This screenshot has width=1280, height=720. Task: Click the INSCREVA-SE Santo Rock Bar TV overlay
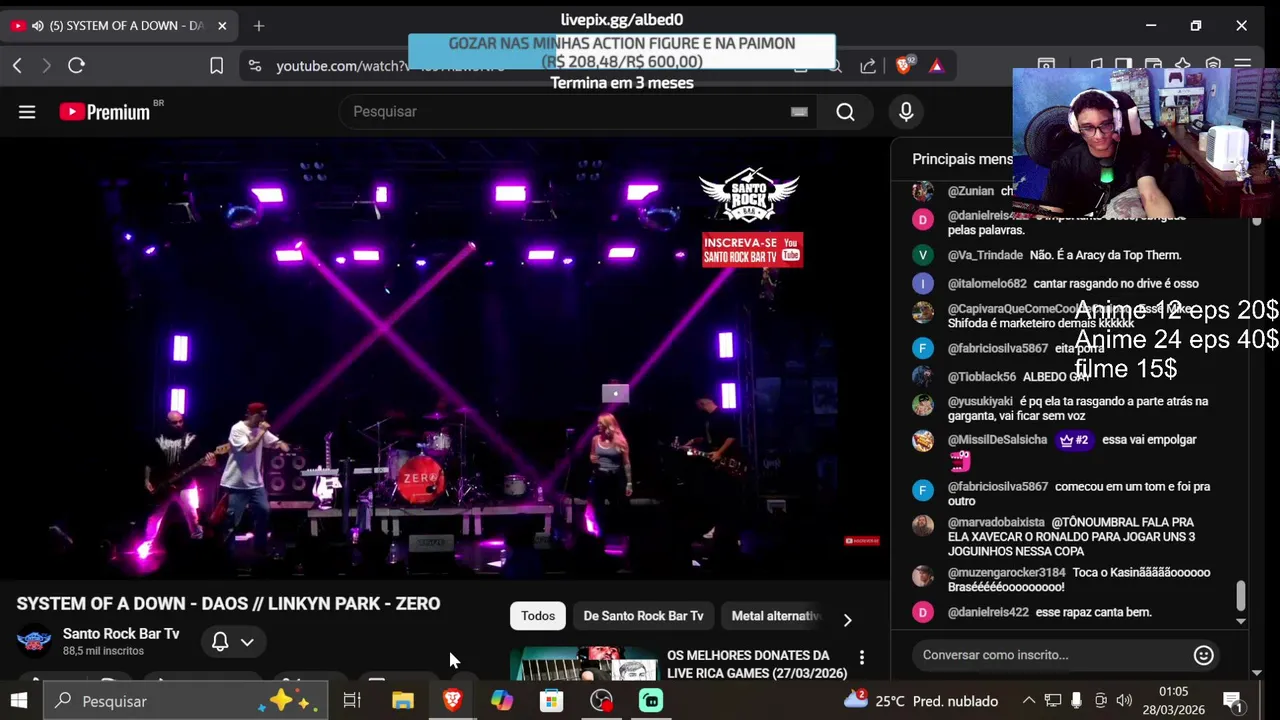(752, 250)
